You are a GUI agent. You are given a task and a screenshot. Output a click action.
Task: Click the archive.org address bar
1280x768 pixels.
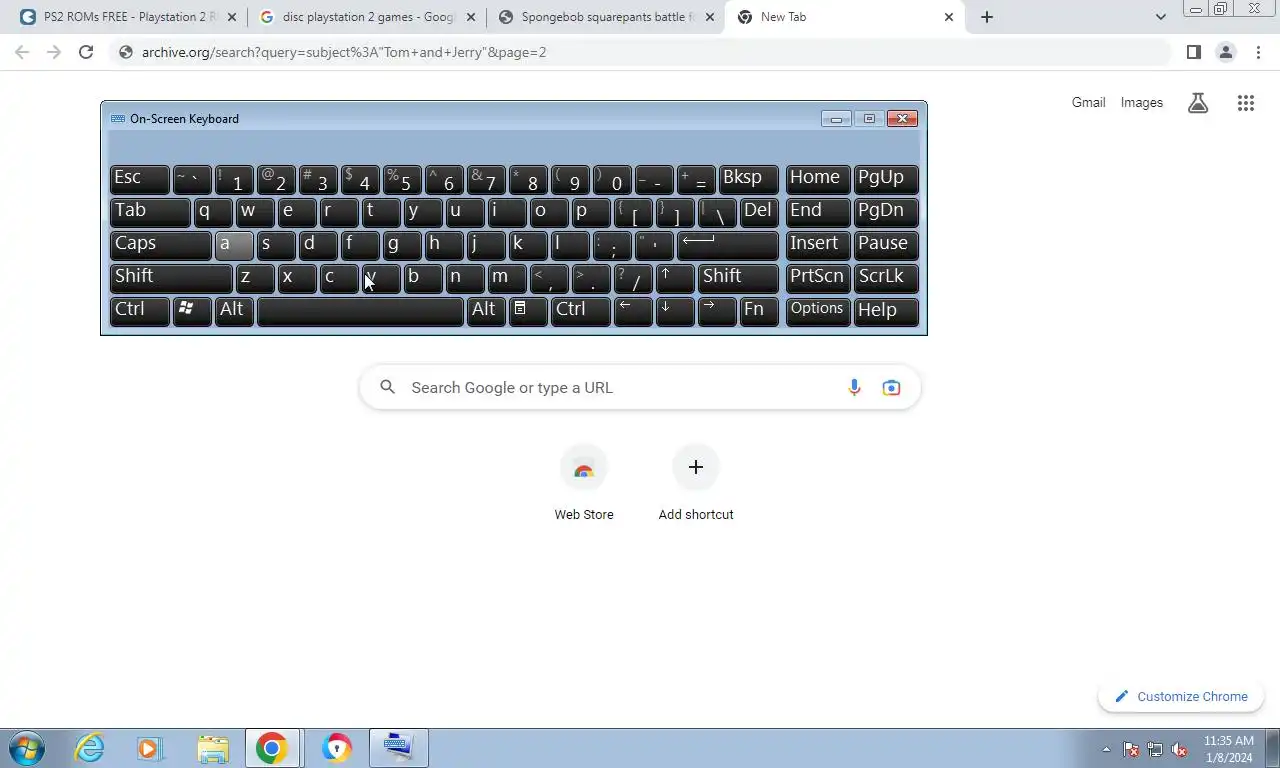[x=640, y=52]
